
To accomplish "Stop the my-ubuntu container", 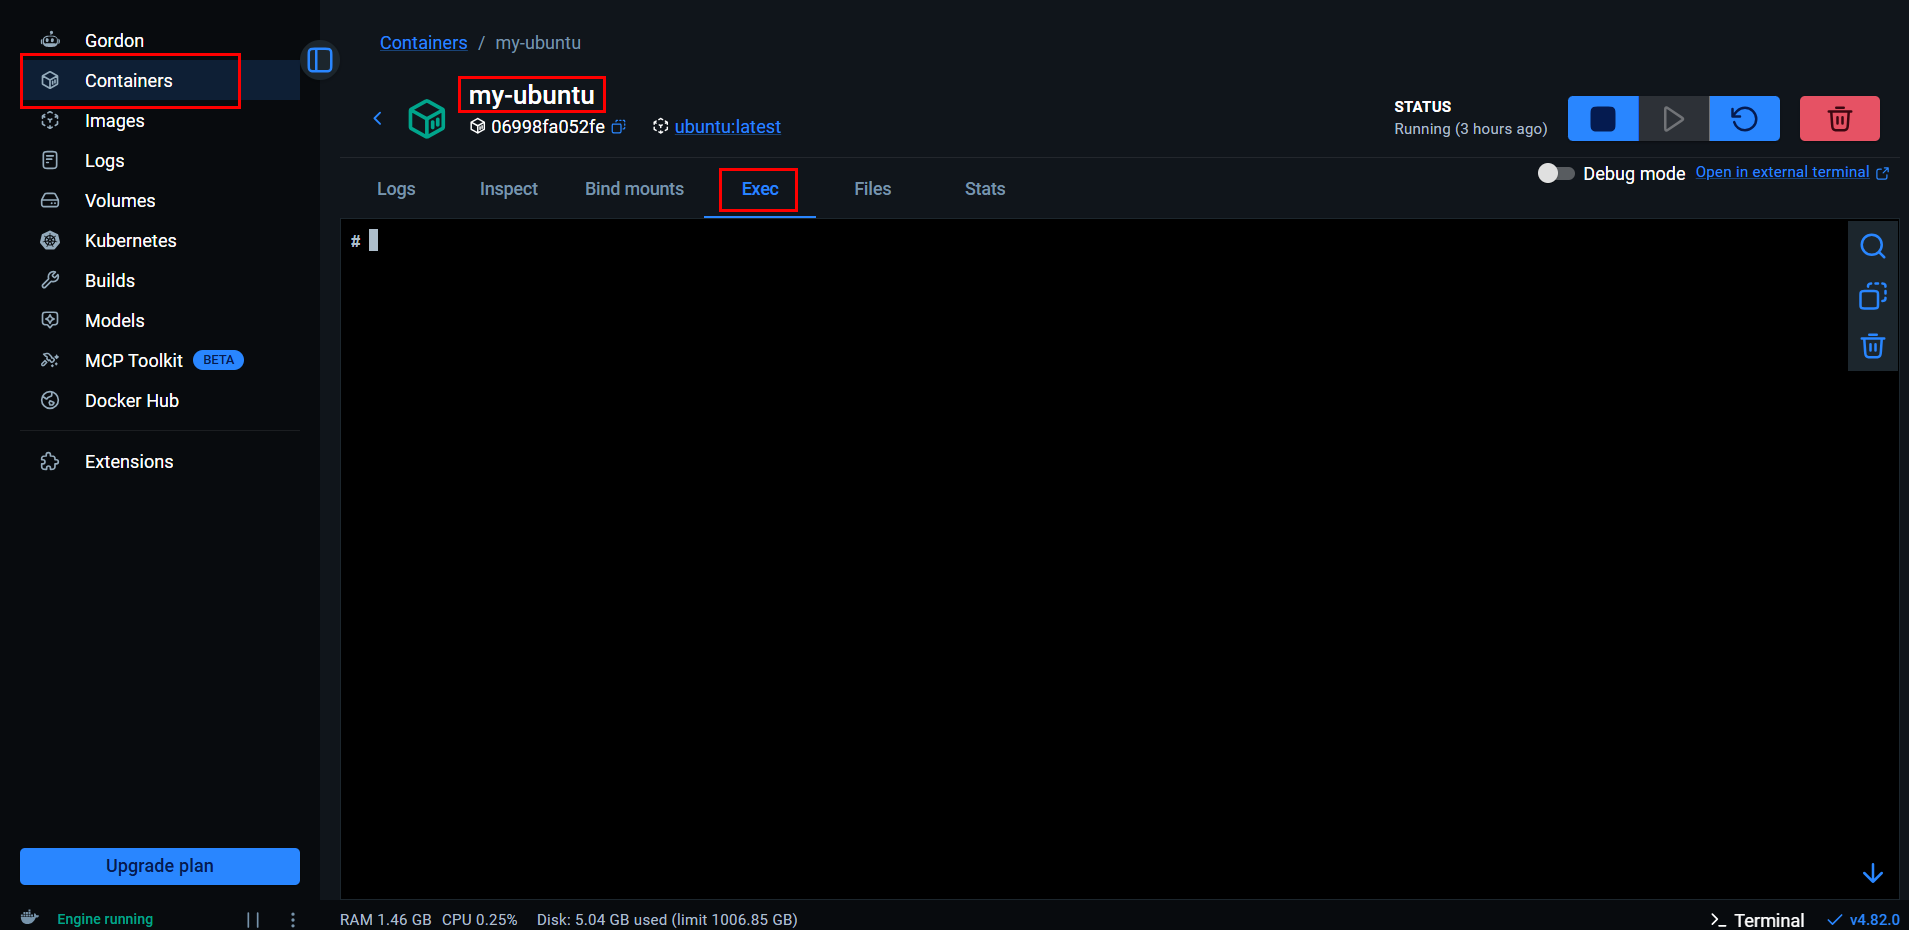I will 1603,119.
